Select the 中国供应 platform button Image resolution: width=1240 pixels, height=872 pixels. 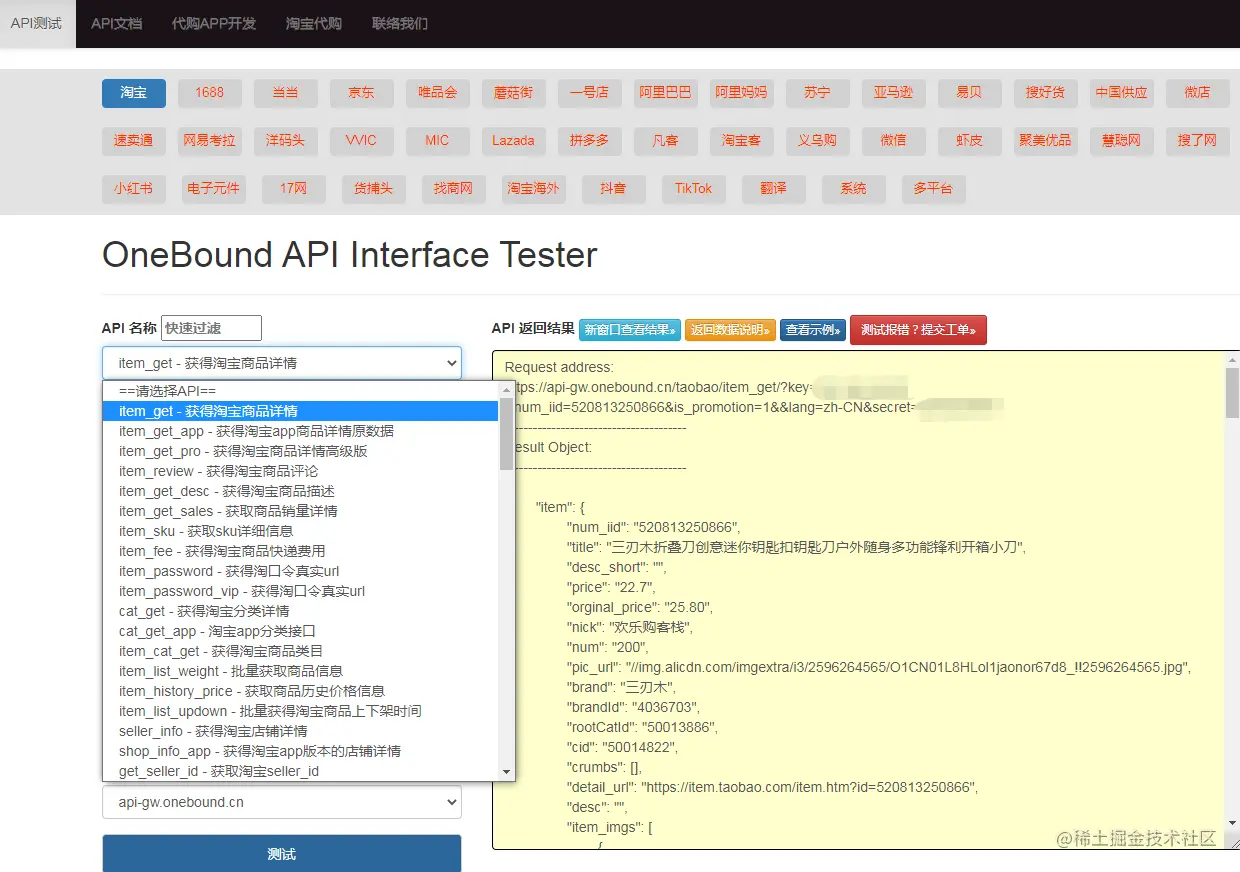[1122, 93]
